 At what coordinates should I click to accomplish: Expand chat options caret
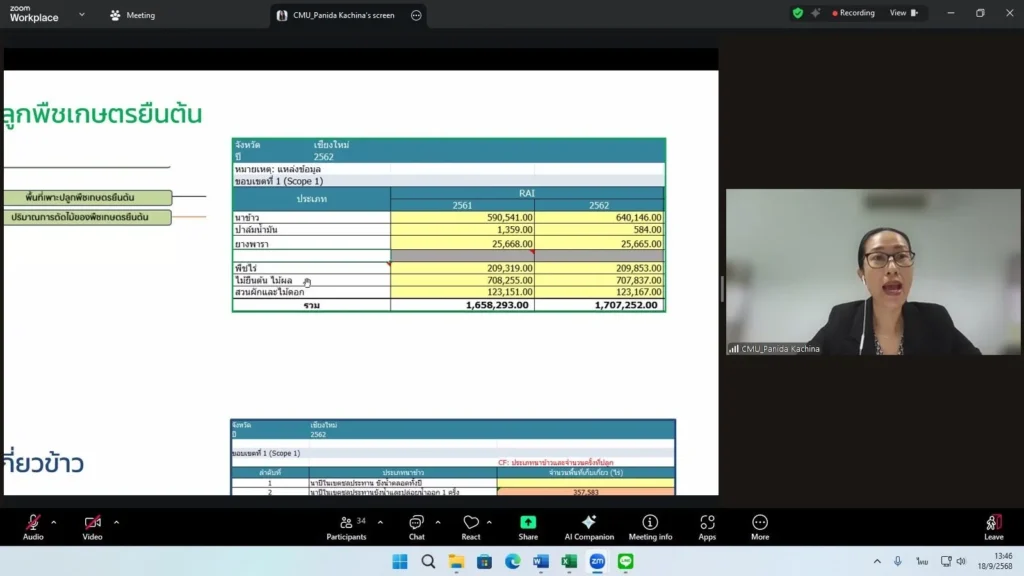(x=438, y=522)
